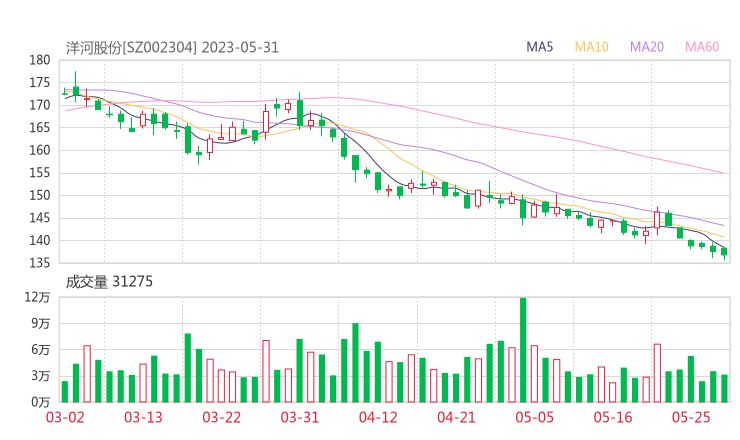Screen dimensions: 740x440
Task: Click the 03-22 date axis label
Action: click(221, 417)
